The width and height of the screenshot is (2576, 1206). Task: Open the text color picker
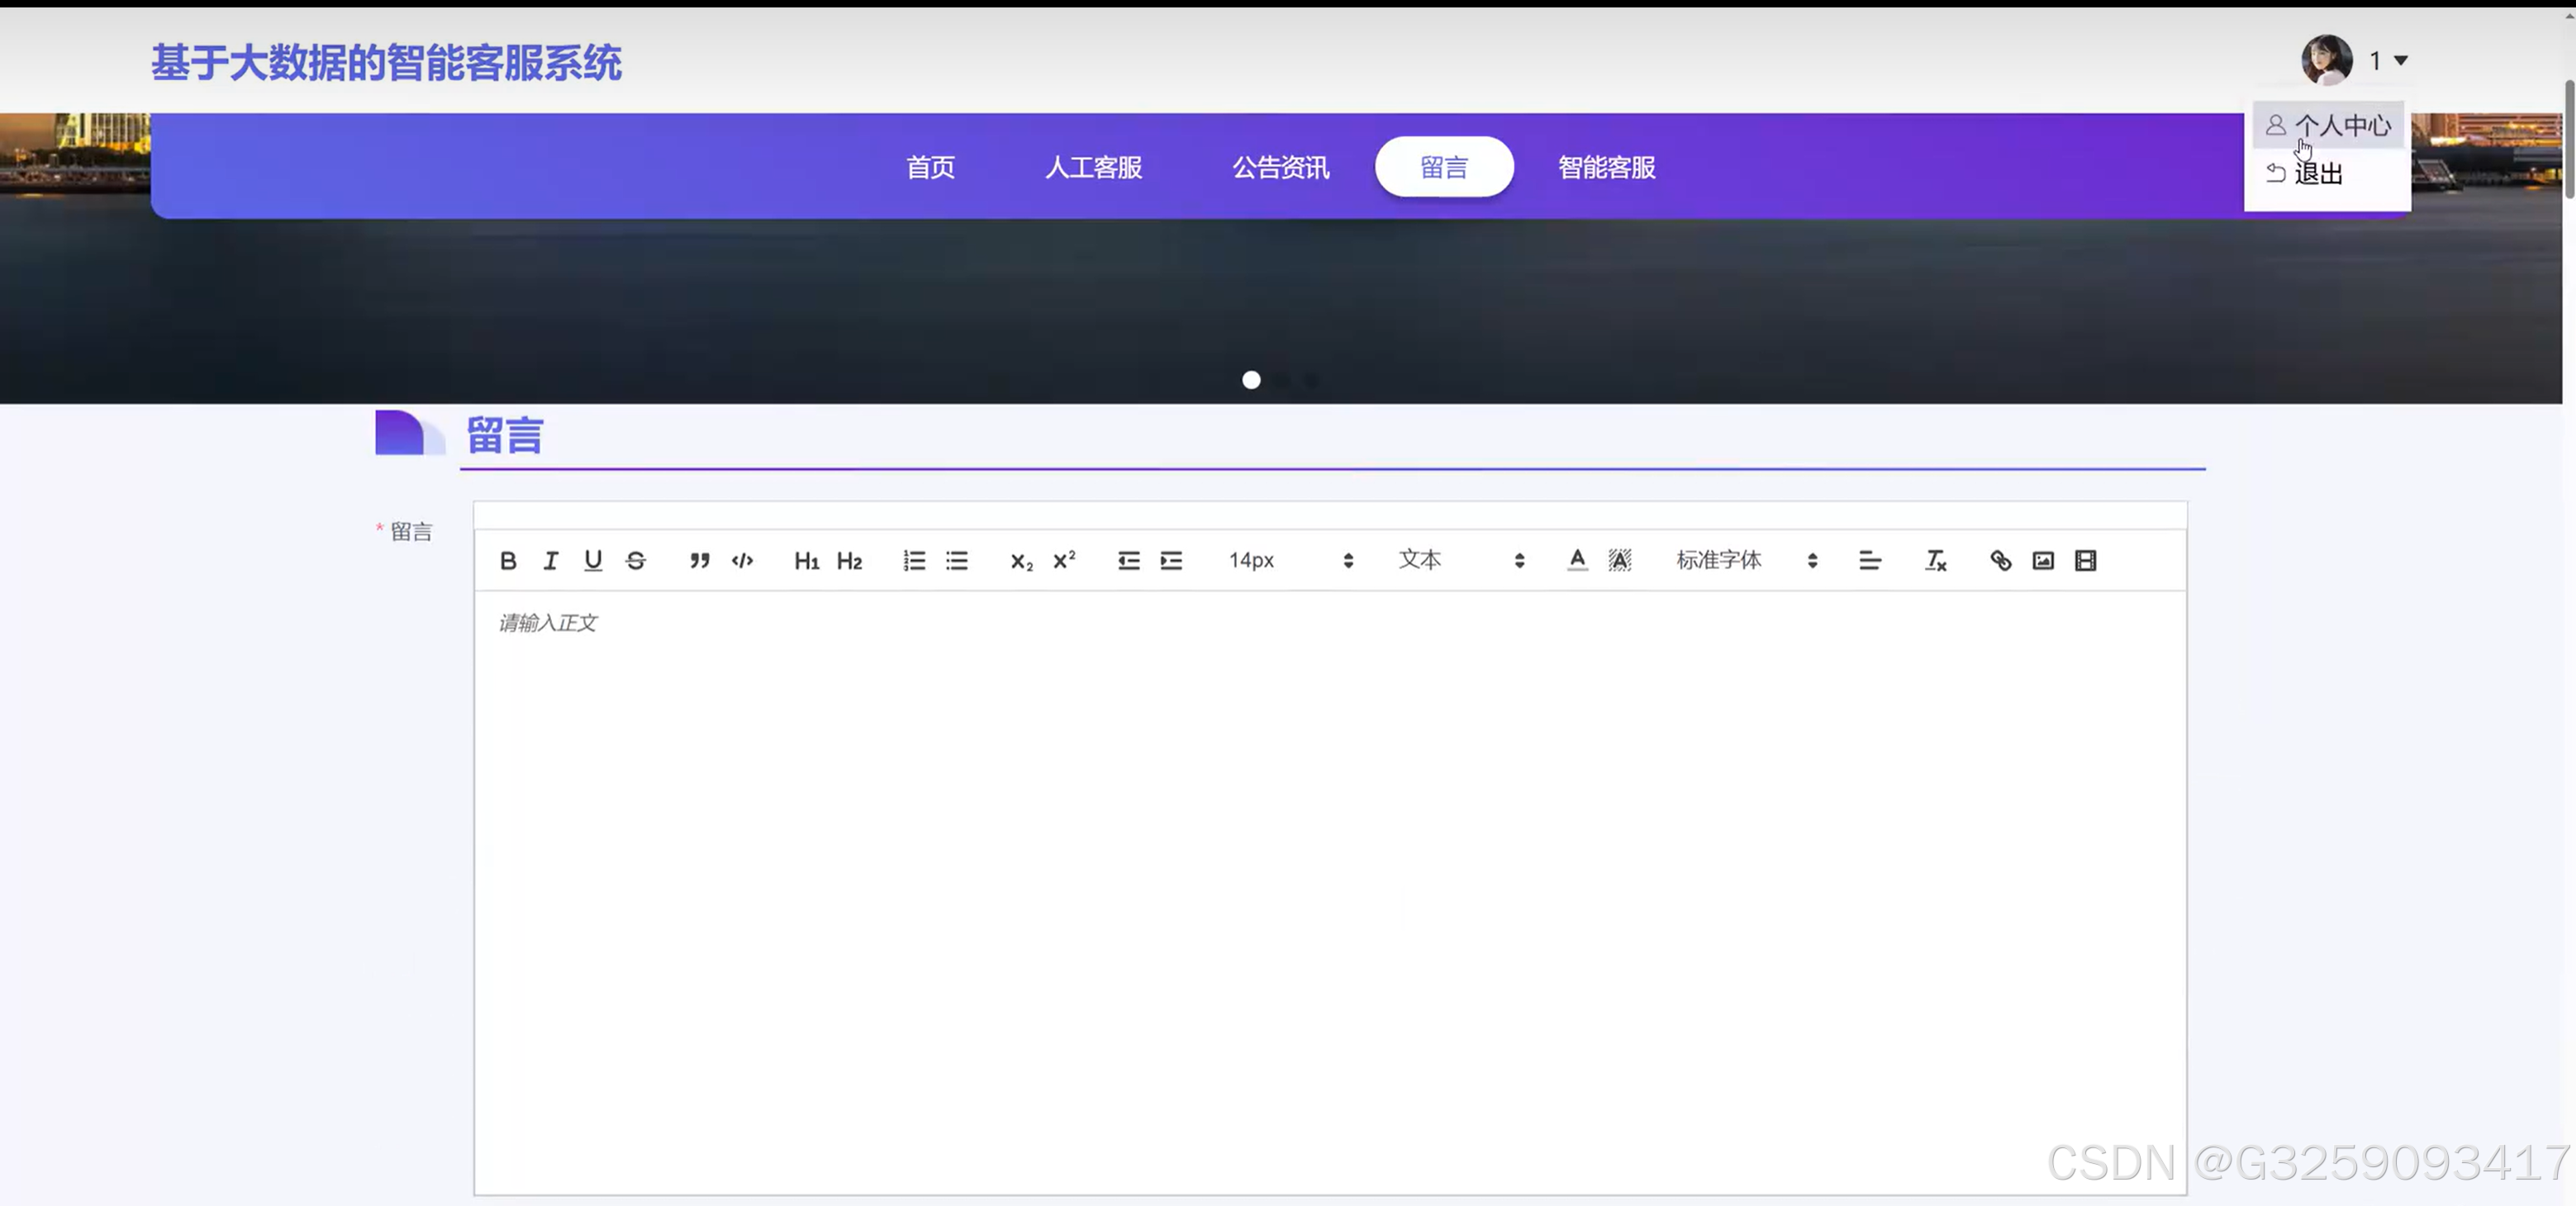click(1577, 561)
